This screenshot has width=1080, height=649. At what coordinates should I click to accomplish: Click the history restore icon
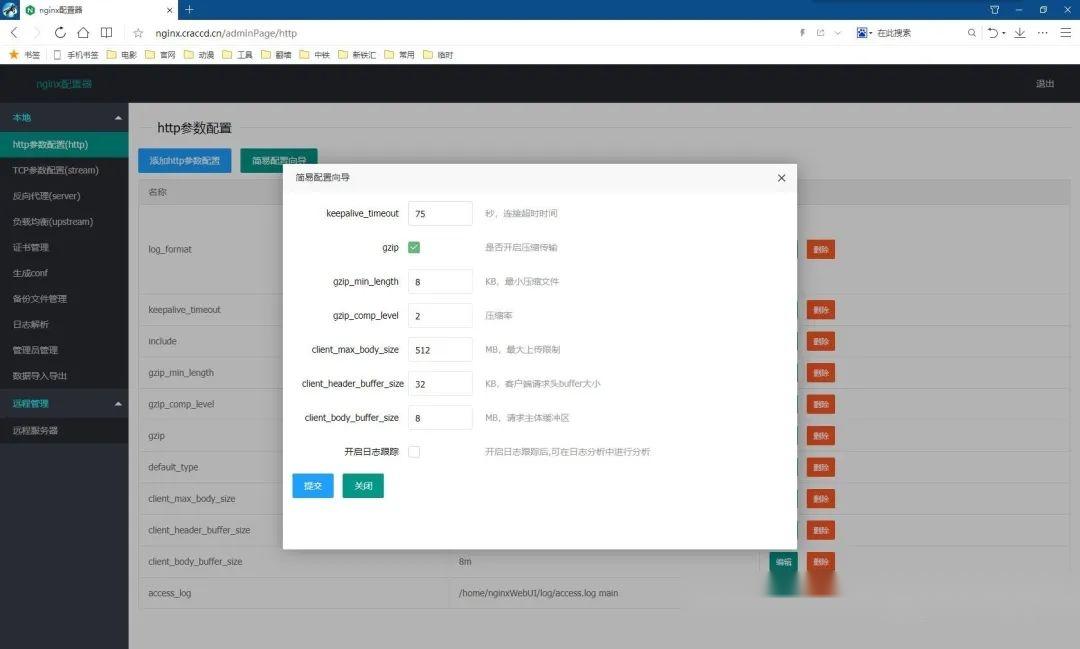(993, 32)
